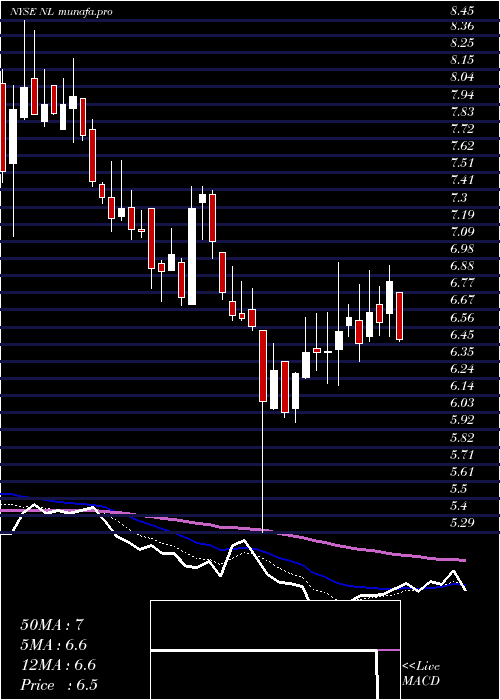
Task: Click the 8.45 price axis label
Action: (x=462, y=12)
